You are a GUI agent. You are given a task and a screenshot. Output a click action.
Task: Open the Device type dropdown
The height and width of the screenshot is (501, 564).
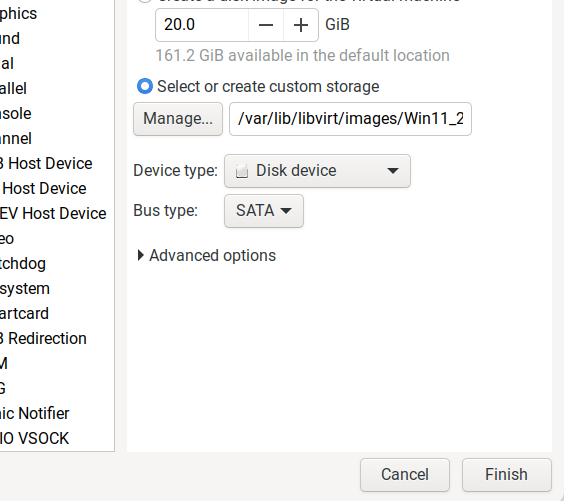click(x=317, y=171)
